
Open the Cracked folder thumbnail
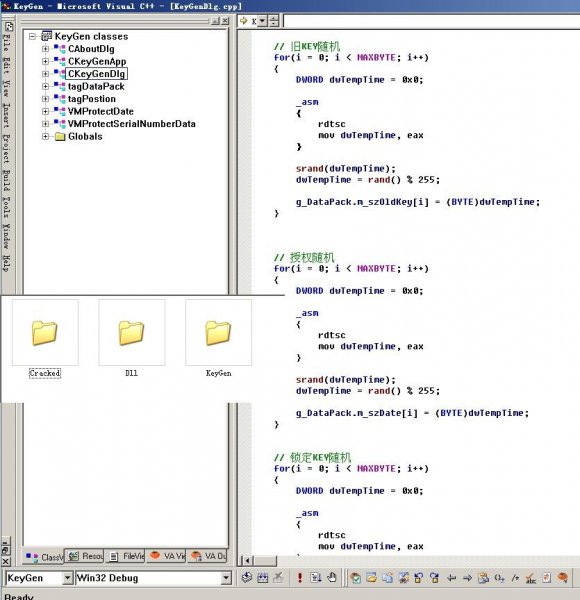tap(45, 333)
